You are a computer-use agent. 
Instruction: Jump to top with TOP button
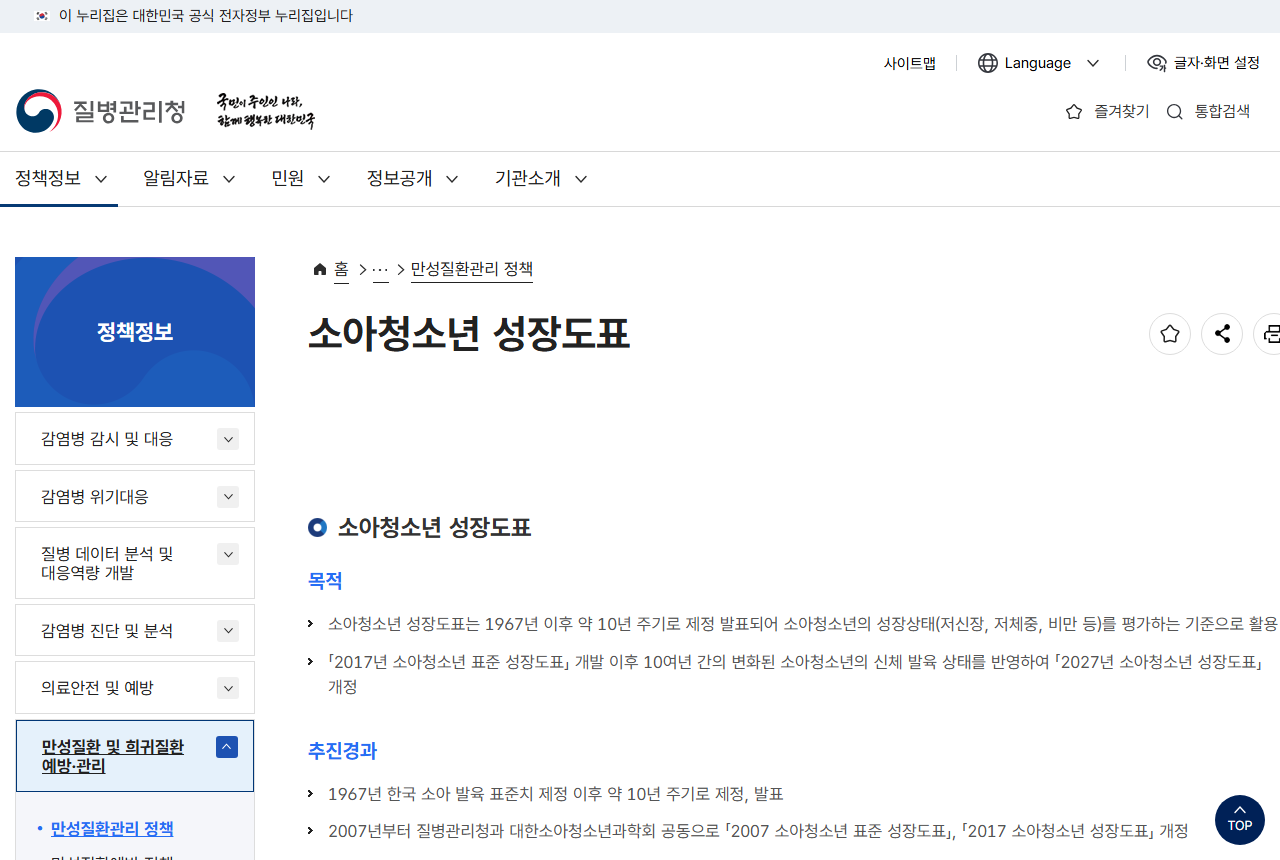[1239, 820]
